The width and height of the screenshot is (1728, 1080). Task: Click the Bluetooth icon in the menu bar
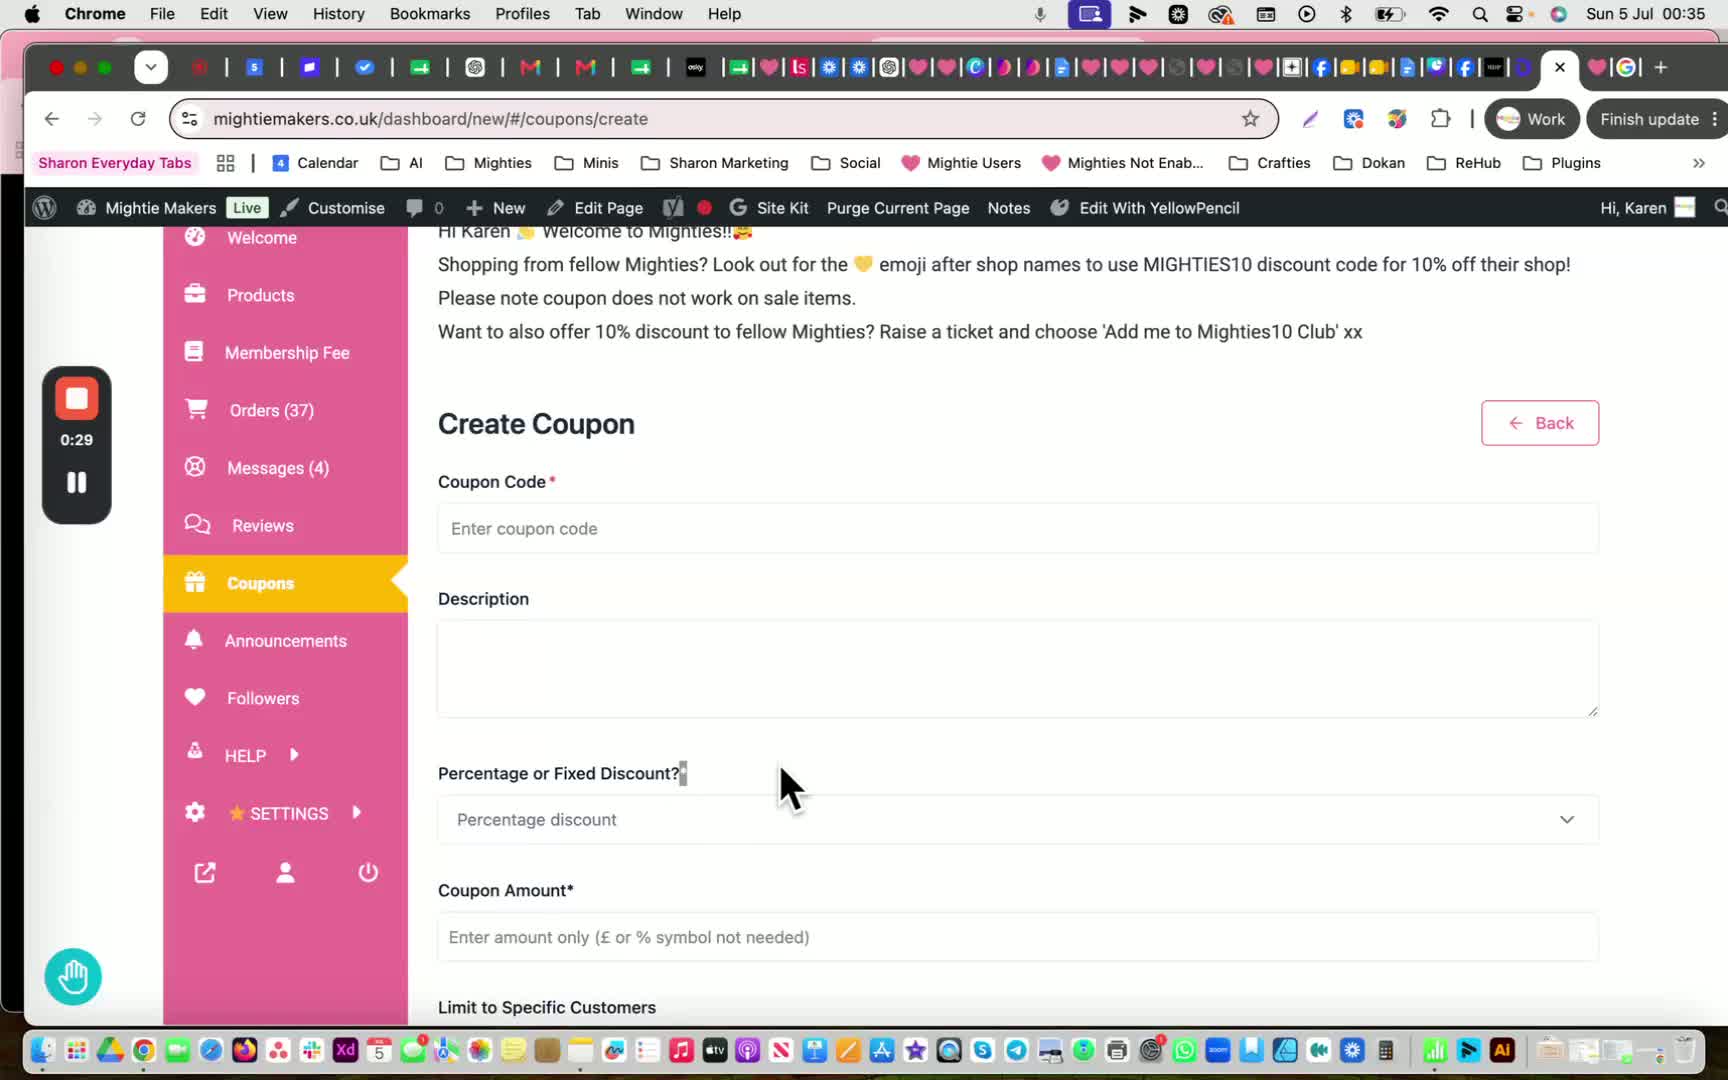(1346, 14)
